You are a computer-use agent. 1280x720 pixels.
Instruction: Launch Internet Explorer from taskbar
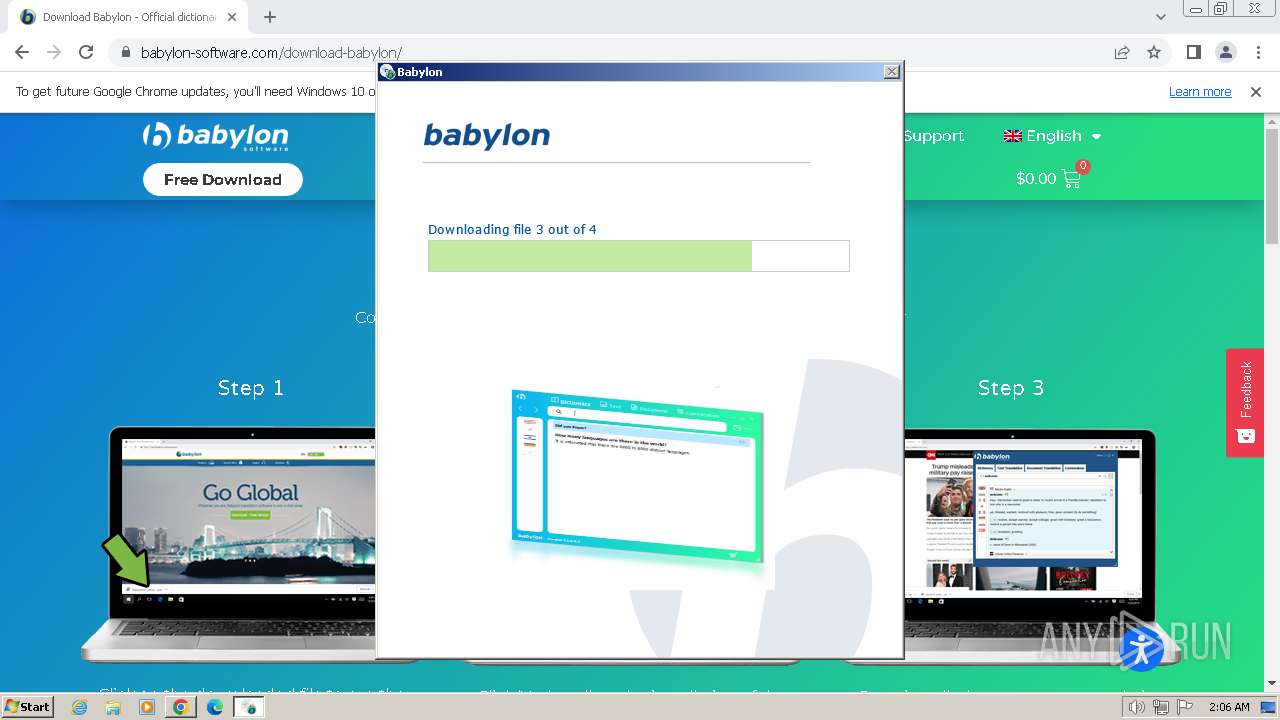[x=80, y=707]
